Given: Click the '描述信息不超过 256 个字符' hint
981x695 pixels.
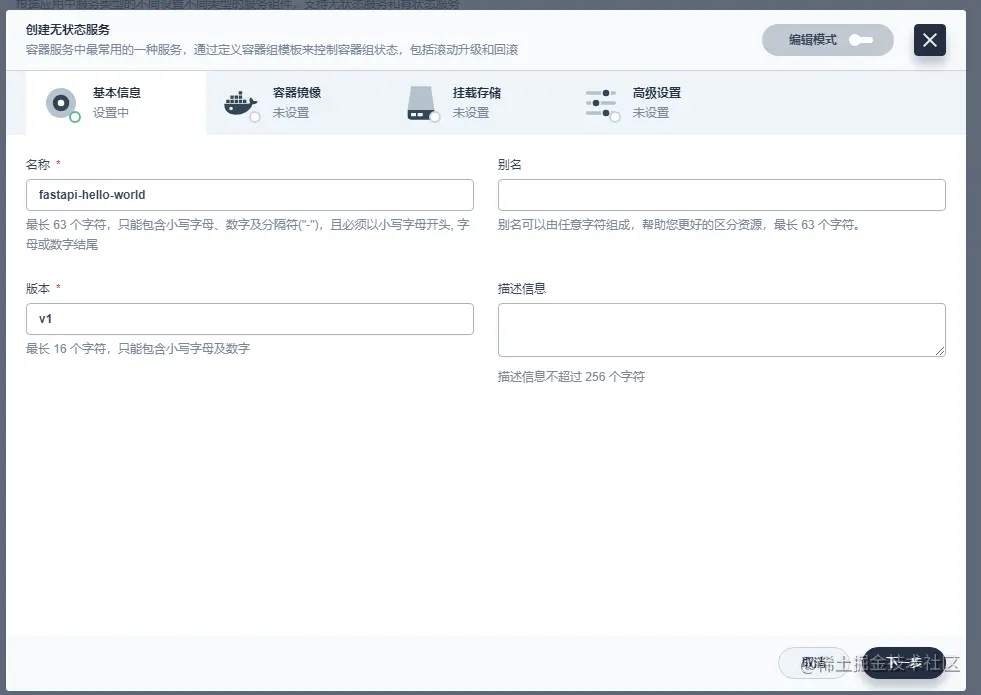Looking at the screenshot, I should [x=571, y=377].
